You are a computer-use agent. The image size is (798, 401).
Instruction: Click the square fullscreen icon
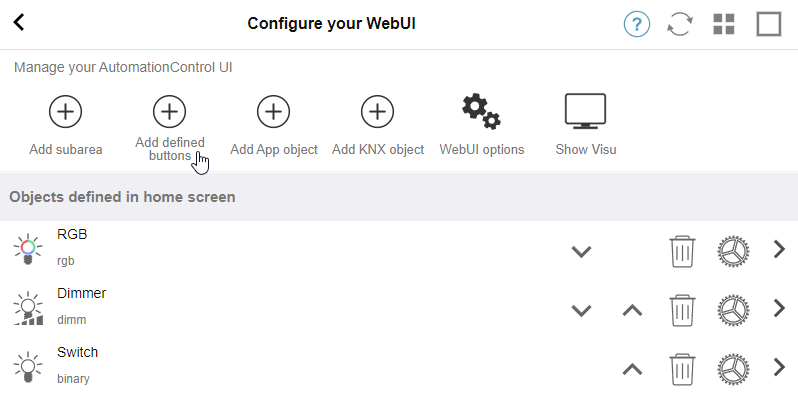click(768, 24)
